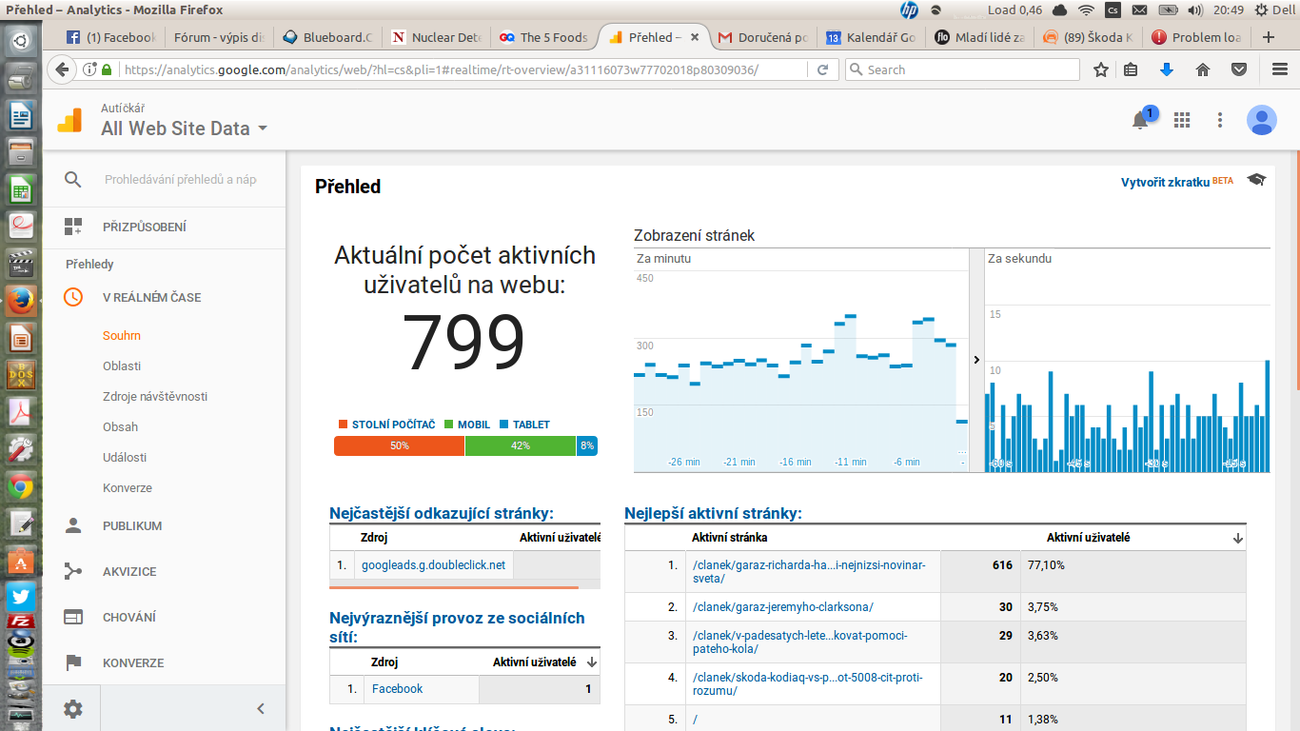Switch to the Nuclear Det browser tab

(x=436, y=38)
